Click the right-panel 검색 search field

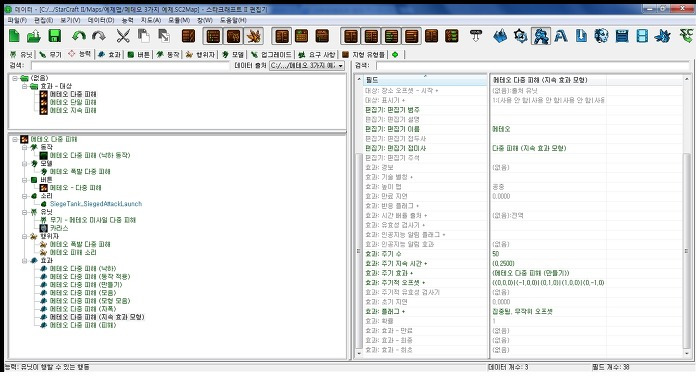click(533, 66)
